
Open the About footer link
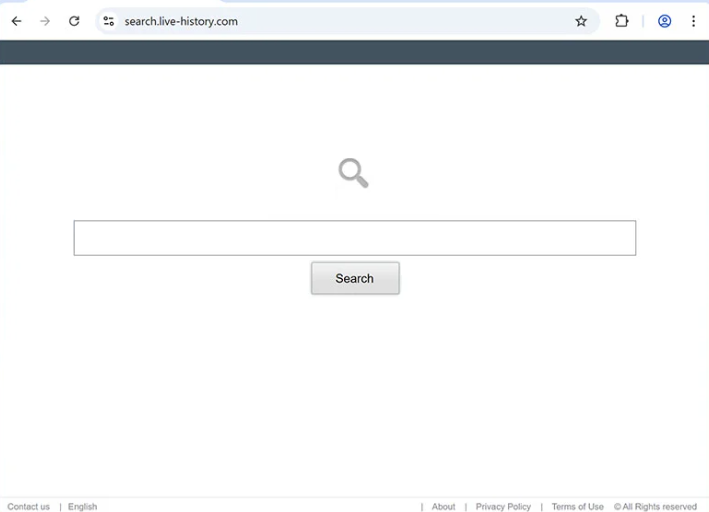click(443, 507)
